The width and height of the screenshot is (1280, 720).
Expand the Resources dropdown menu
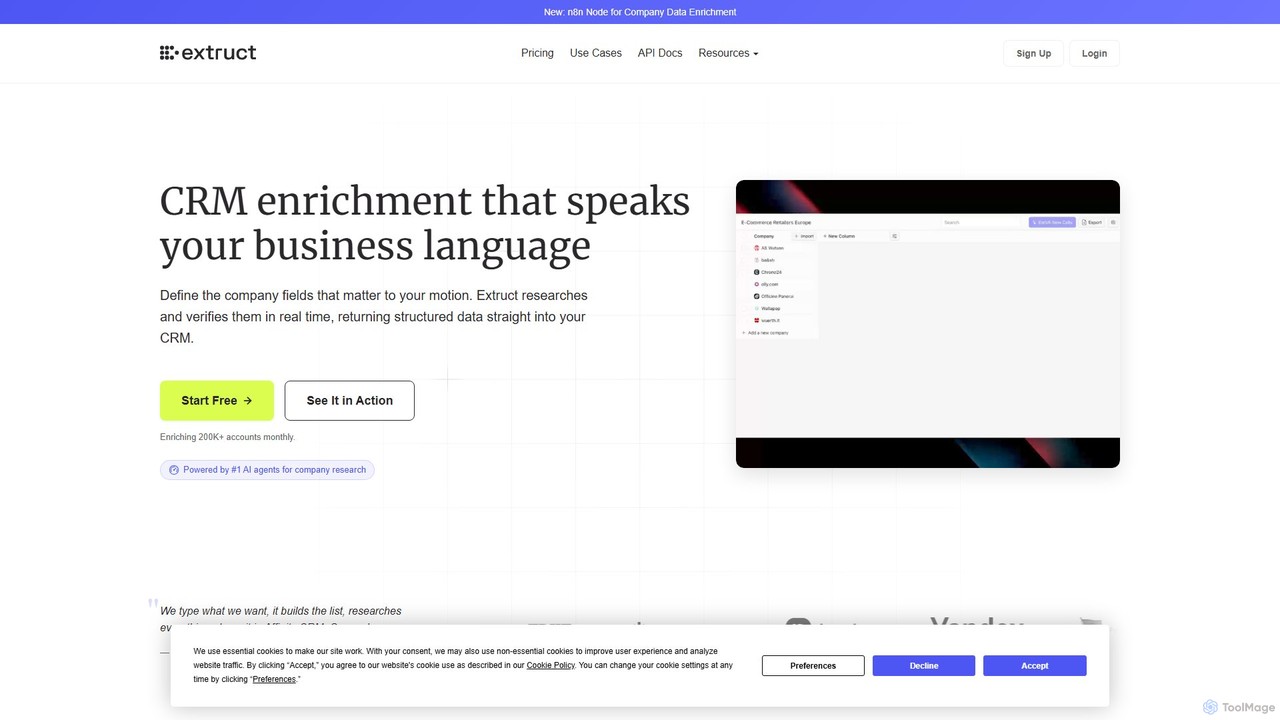pos(728,53)
